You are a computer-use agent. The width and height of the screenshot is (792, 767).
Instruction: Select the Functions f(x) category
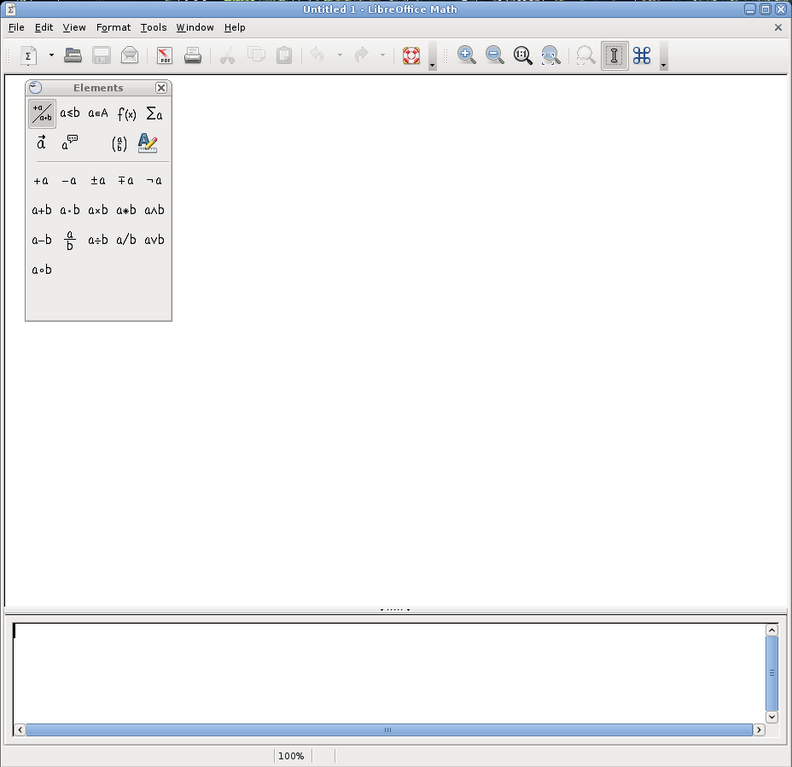click(x=126, y=114)
